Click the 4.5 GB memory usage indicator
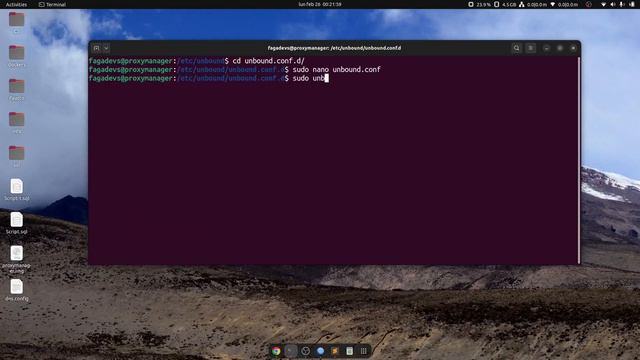 [505, 4]
